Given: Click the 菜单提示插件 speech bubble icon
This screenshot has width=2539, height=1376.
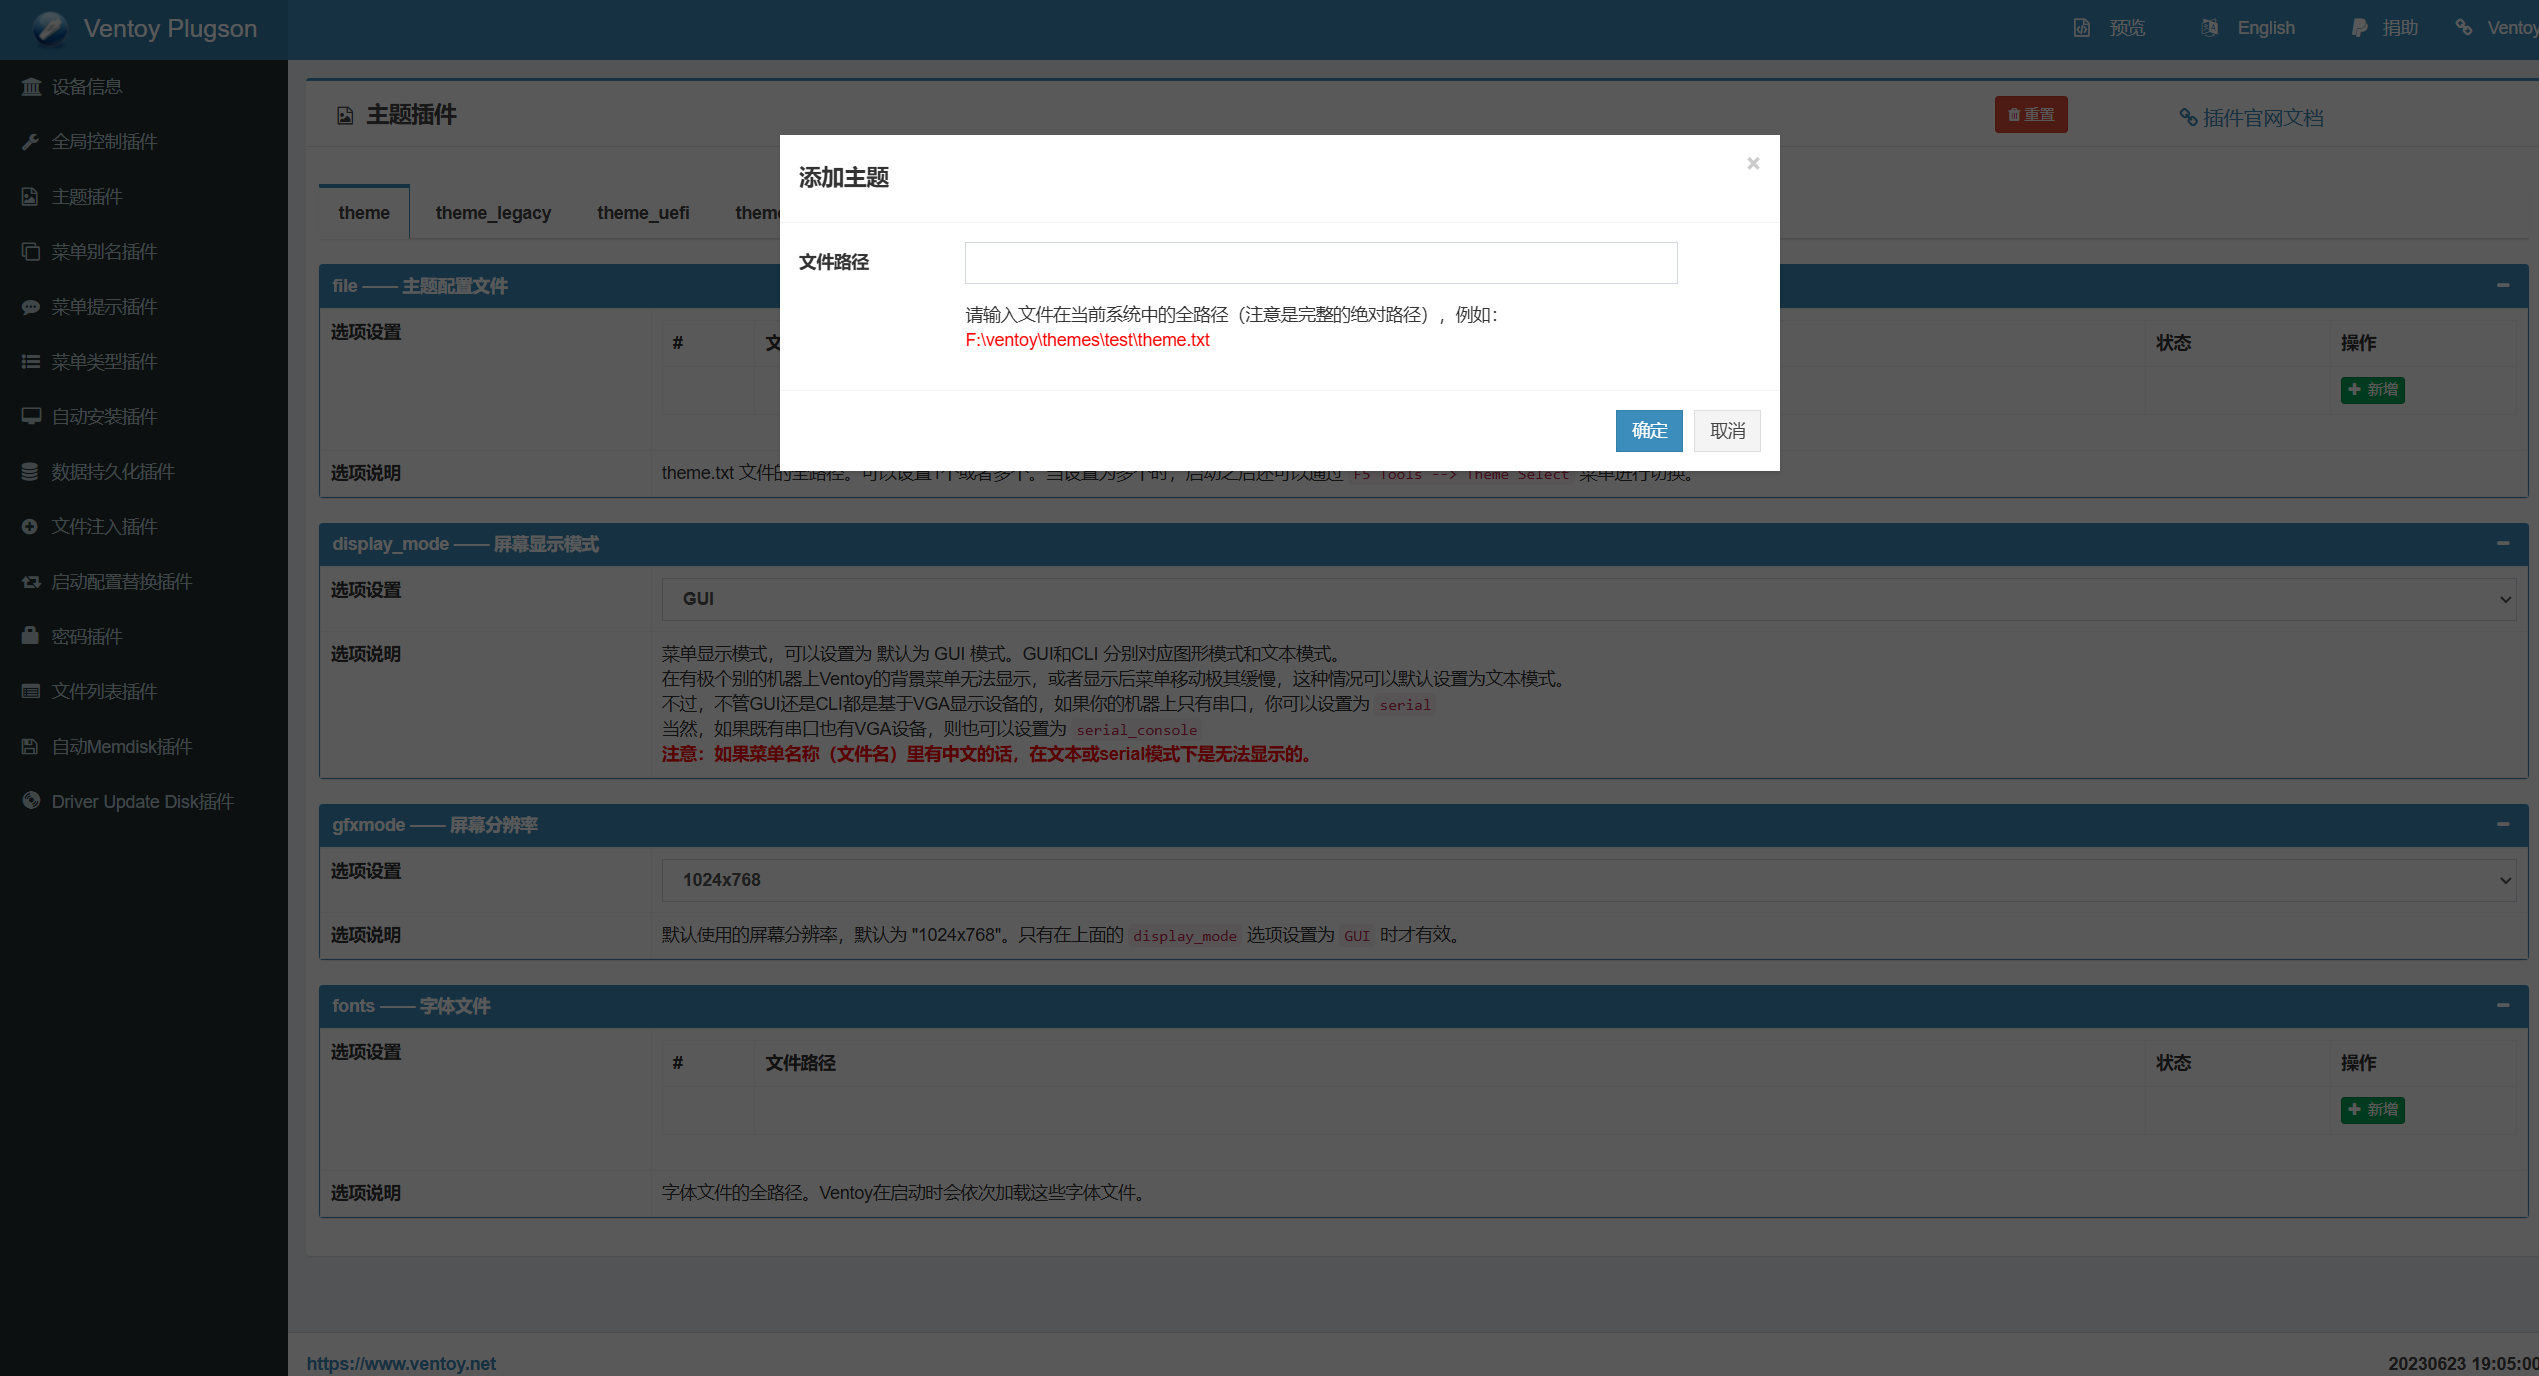Looking at the screenshot, I should pos(31,307).
